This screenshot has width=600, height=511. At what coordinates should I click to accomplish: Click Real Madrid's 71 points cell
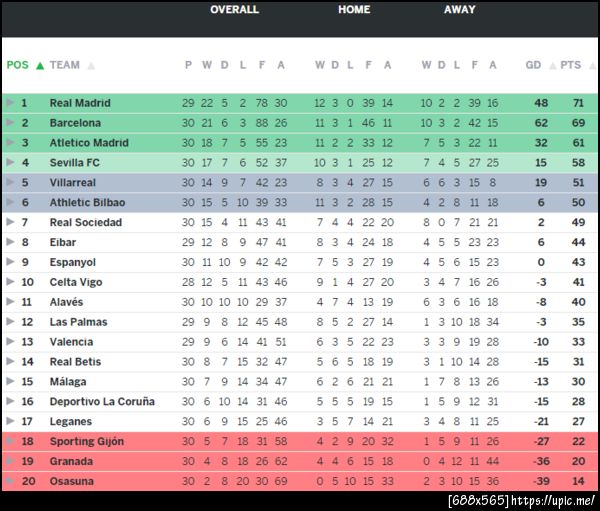578,103
